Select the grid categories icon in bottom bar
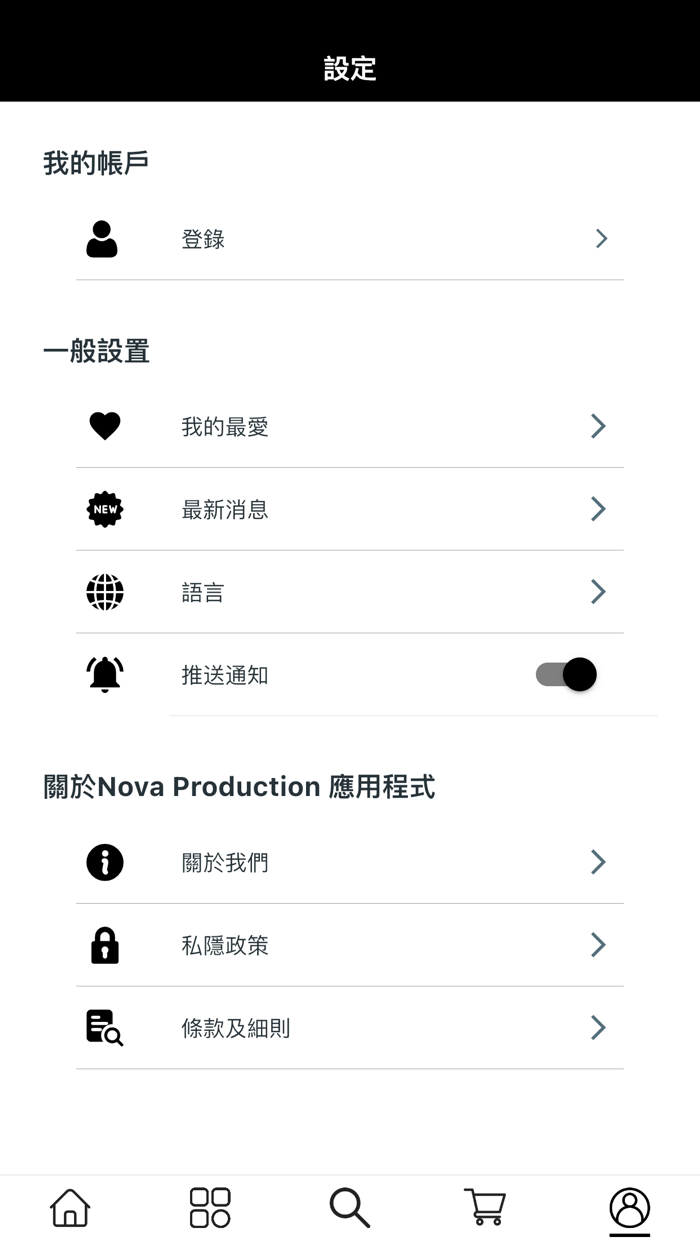Image resolution: width=700 pixels, height=1244 pixels. click(208, 1207)
